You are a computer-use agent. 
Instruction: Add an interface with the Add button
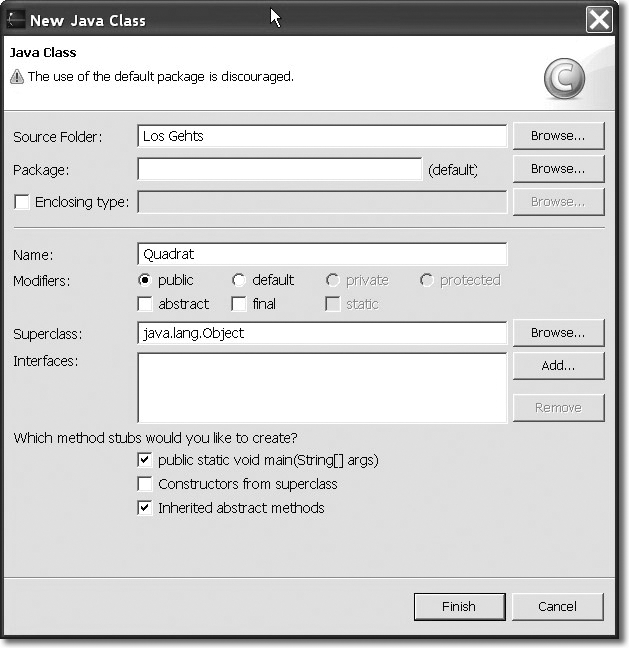pos(558,366)
